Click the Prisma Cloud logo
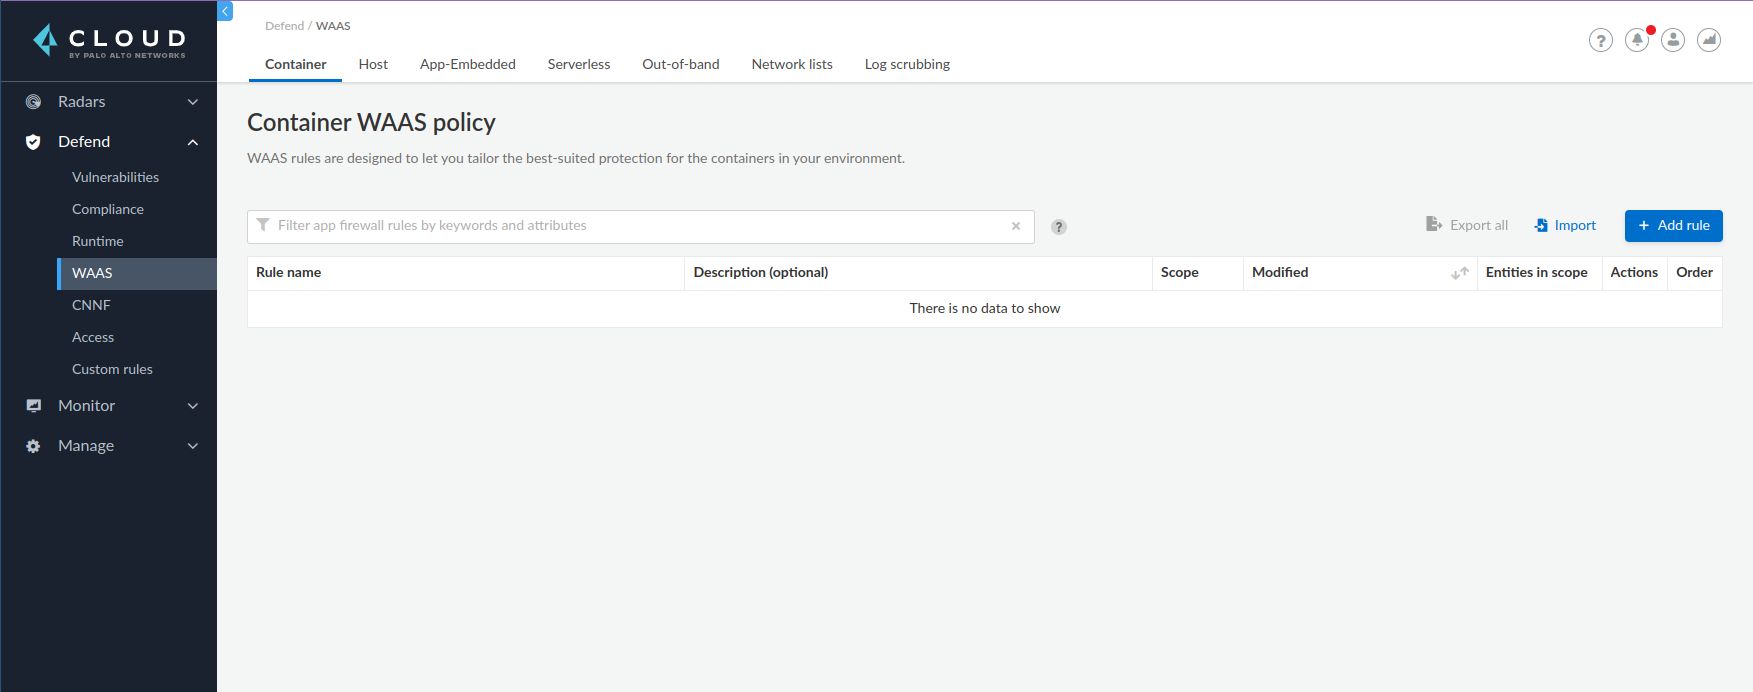 click(110, 41)
